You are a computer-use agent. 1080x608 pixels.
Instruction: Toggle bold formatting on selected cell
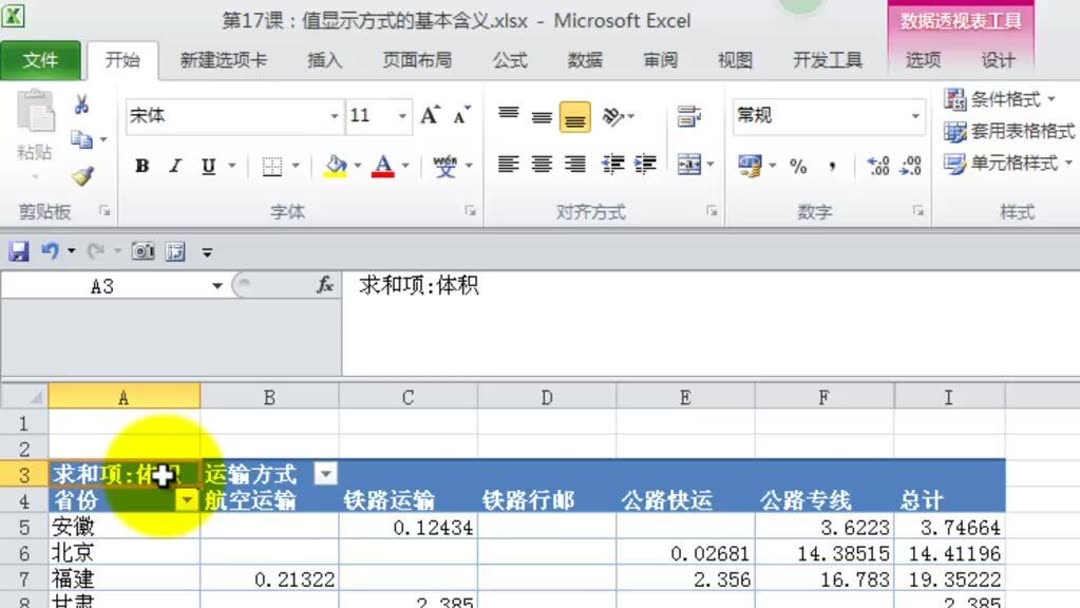tap(140, 167)
